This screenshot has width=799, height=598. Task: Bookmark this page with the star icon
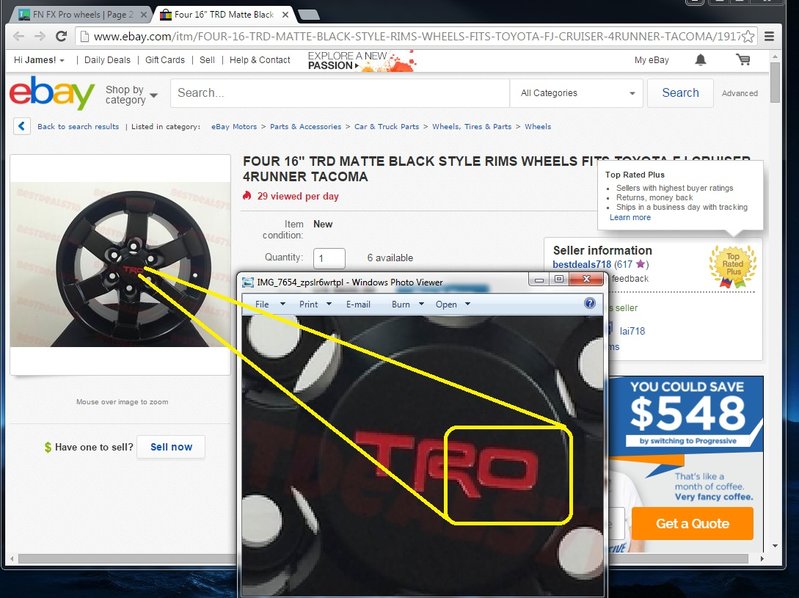click(748, 36)
